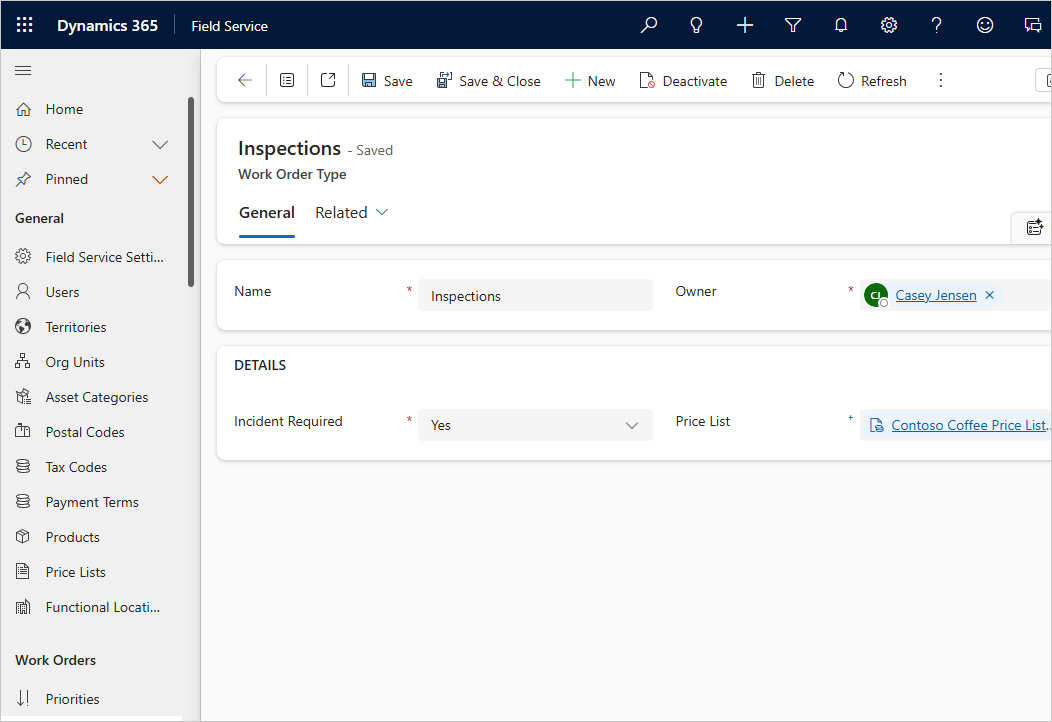This screenshot has width=1052, height=722.
Task: Open record in new window icon
Action: click(328, 81)
